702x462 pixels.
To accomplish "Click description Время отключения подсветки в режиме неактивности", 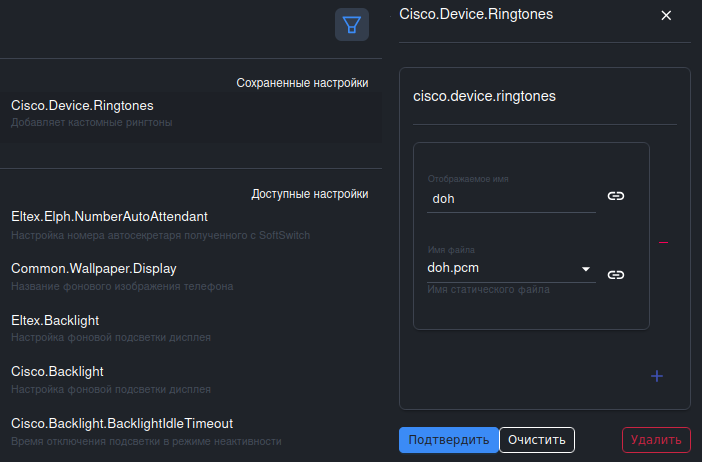I will (x=146, y=441).
